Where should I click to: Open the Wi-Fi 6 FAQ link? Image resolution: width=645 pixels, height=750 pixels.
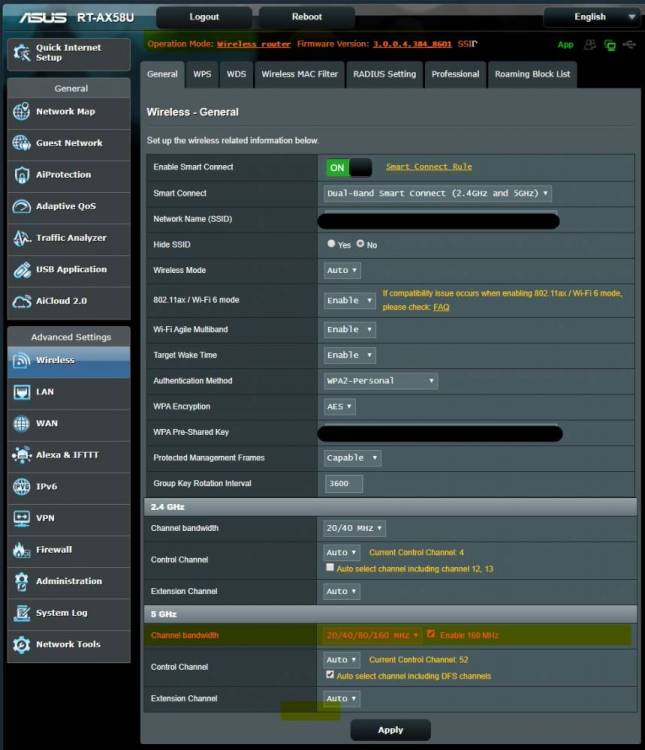441,308
